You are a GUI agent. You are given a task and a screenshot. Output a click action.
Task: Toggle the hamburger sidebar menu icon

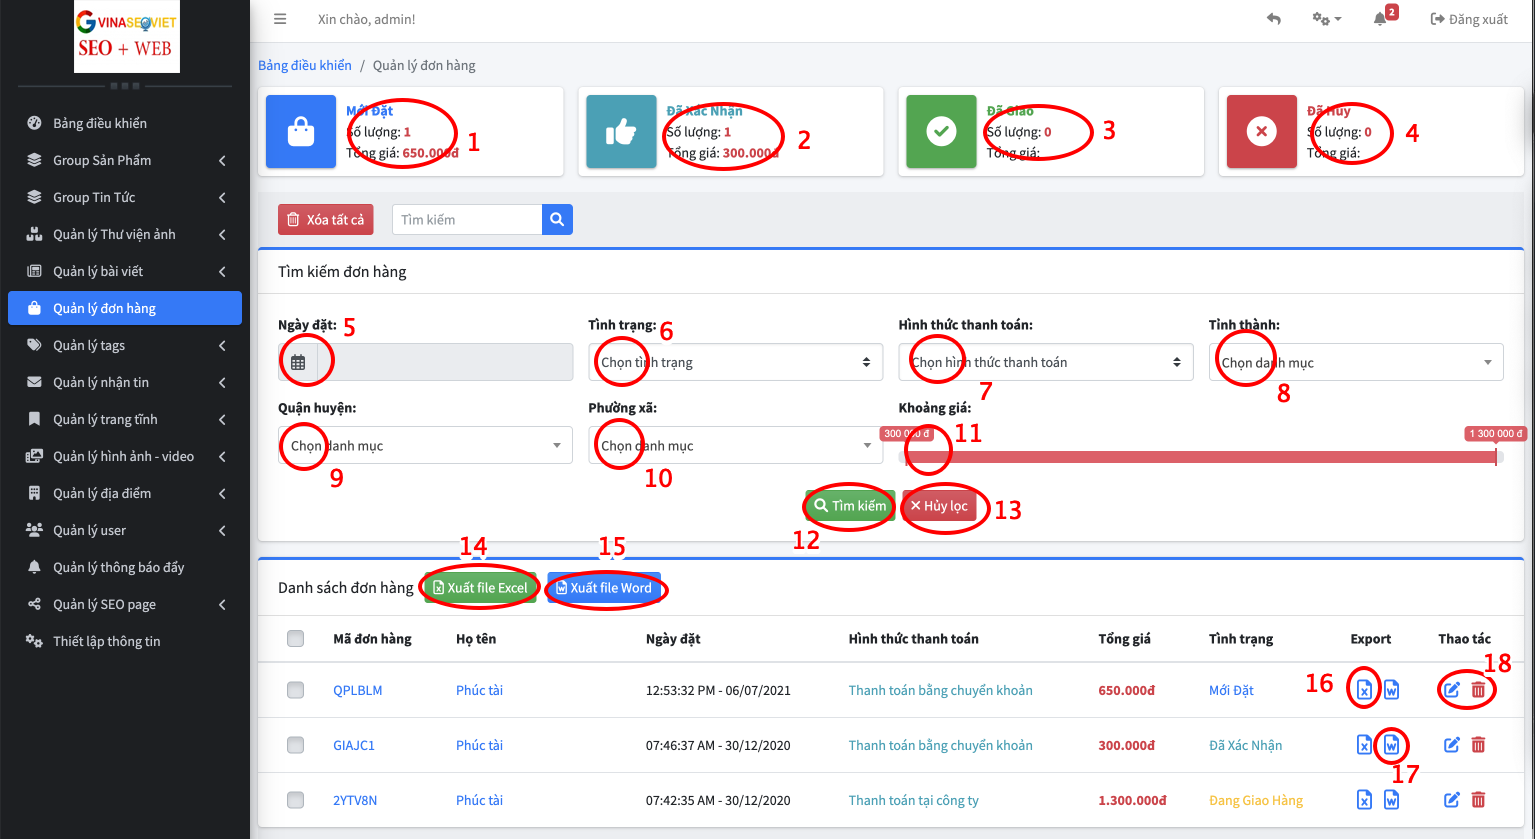tap(280, 19)
